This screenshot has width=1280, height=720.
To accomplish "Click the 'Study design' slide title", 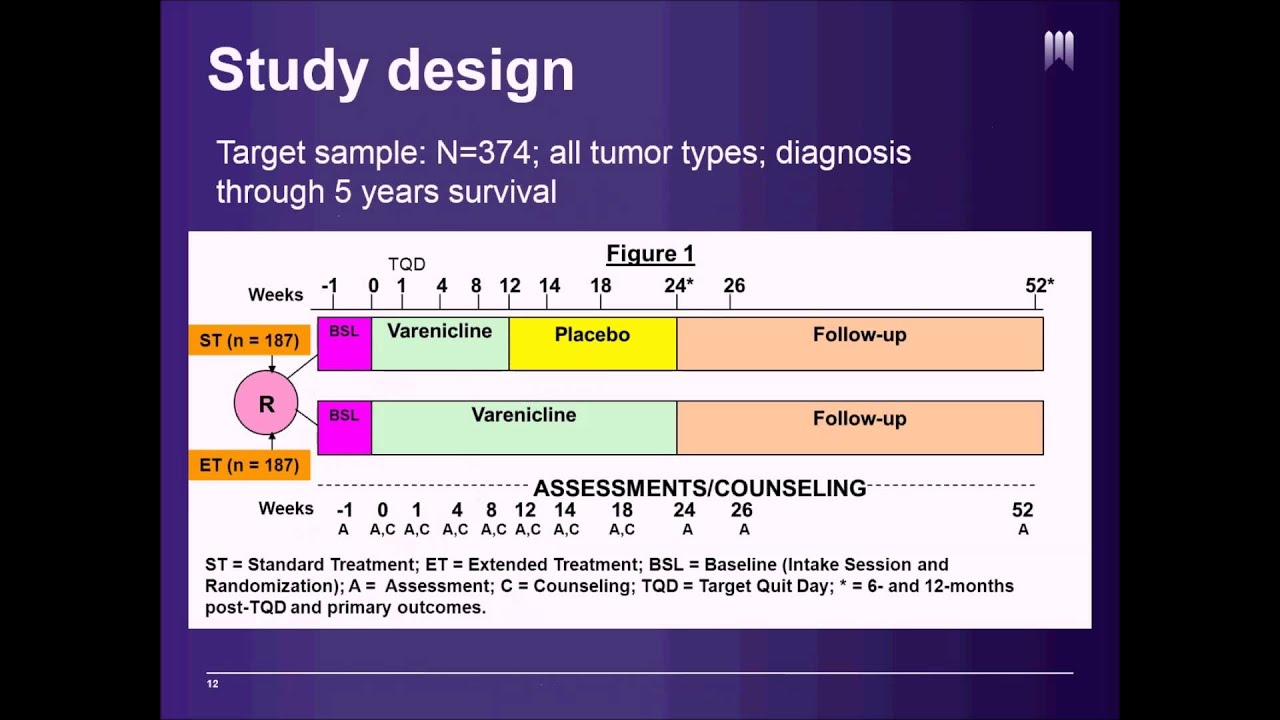I will tap(391, 71).
